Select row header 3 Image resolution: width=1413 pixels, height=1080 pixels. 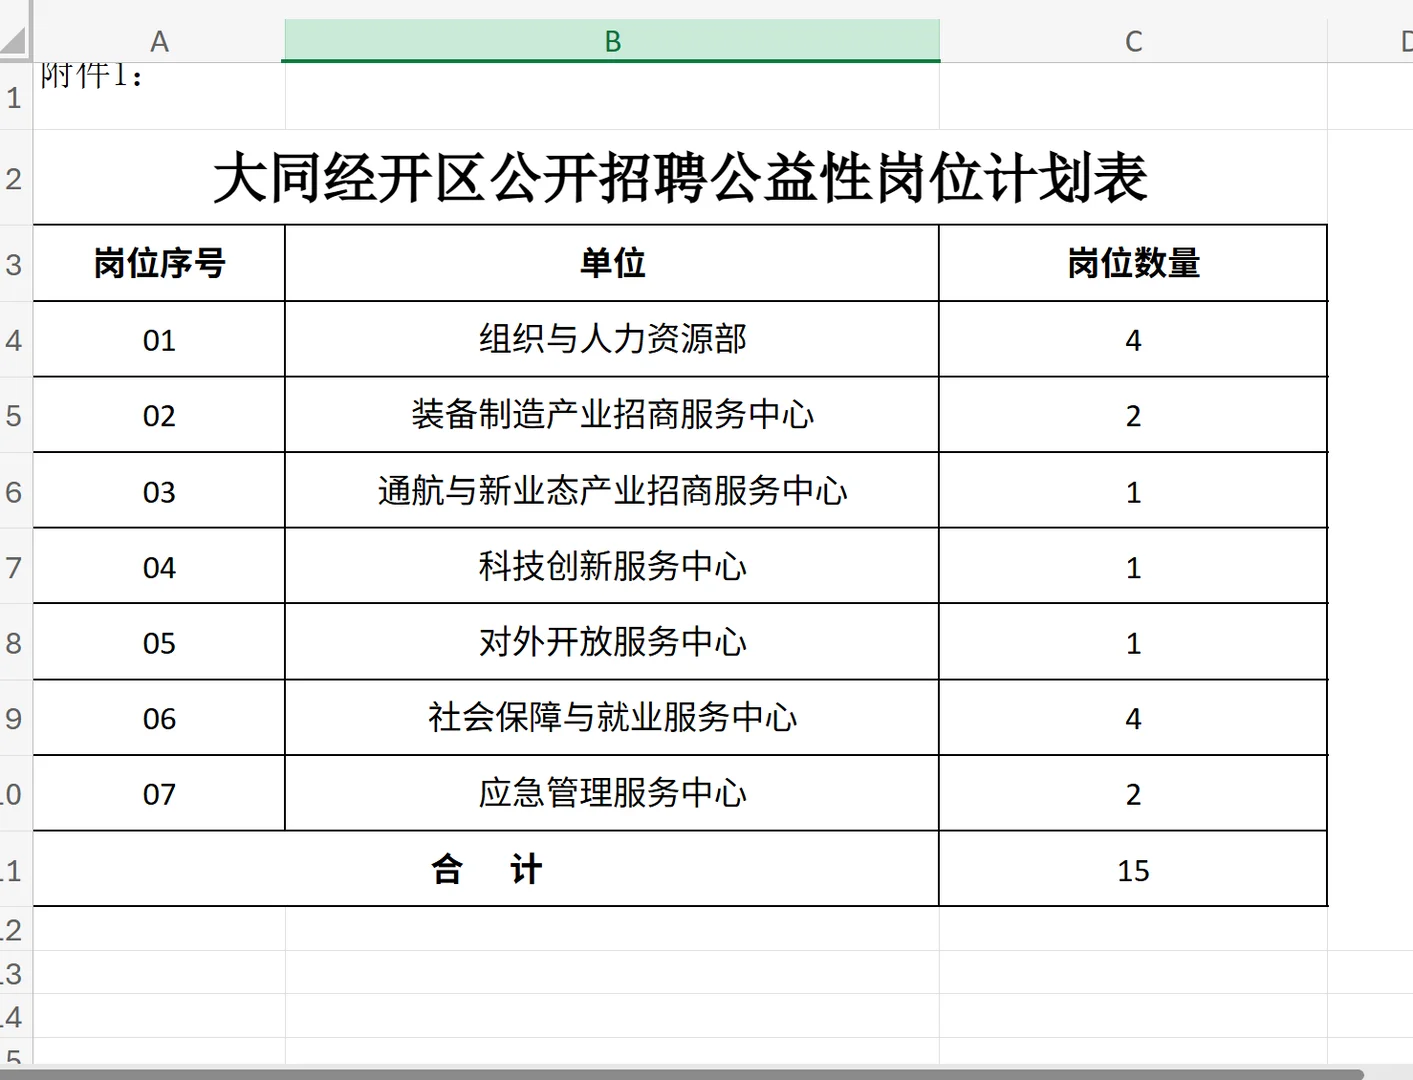(15, 264)
